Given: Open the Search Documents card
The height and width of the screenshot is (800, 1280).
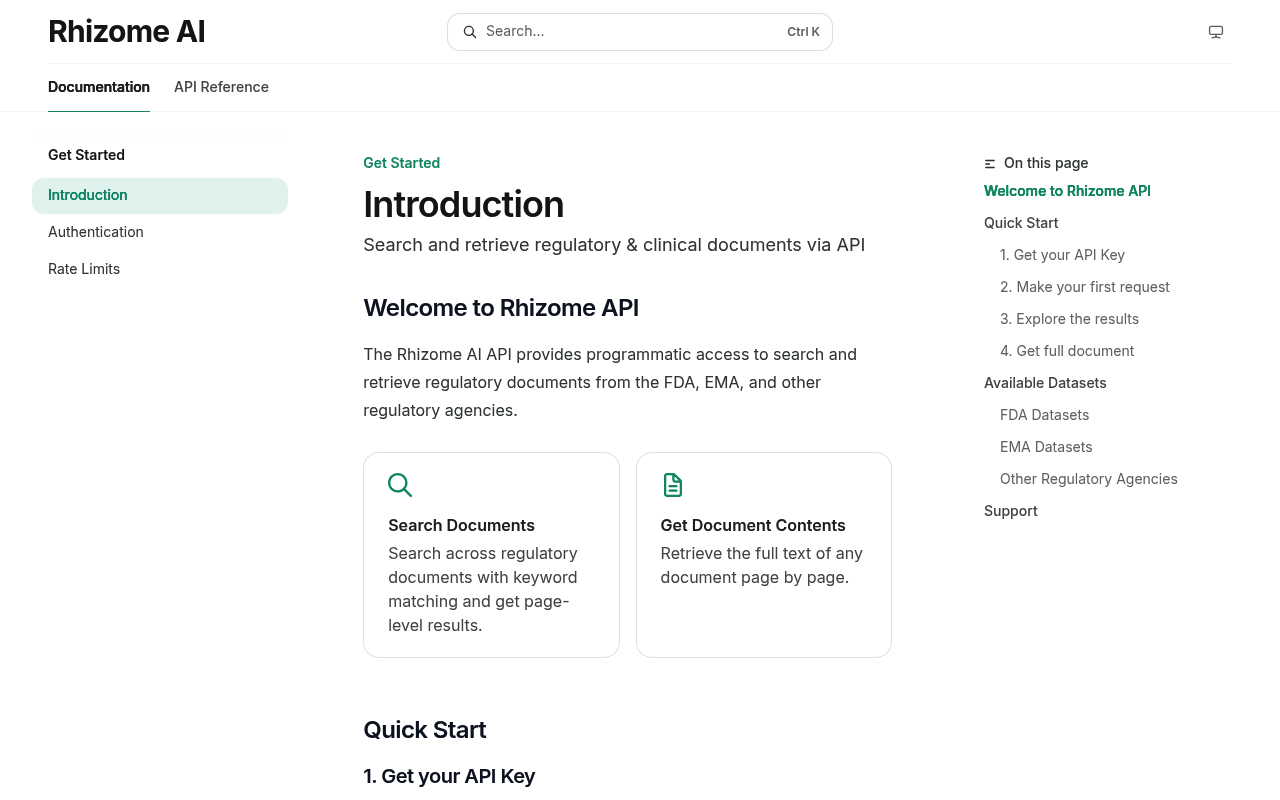Looking at the screenshot, I should coord(491,555).
